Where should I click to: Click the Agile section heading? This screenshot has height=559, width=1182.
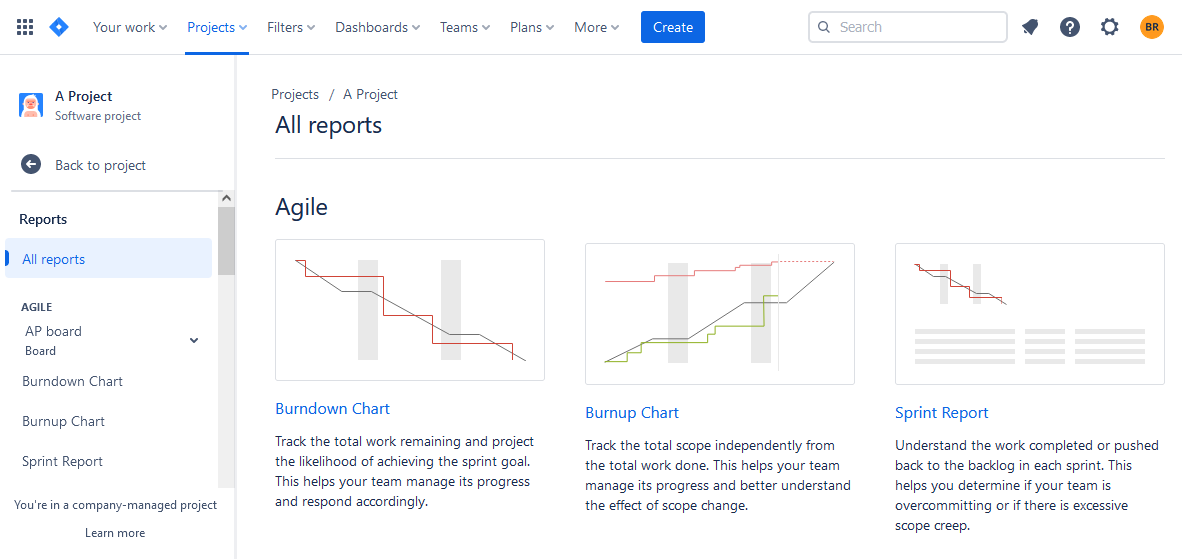pyautogui.click(x=302, y=206)
